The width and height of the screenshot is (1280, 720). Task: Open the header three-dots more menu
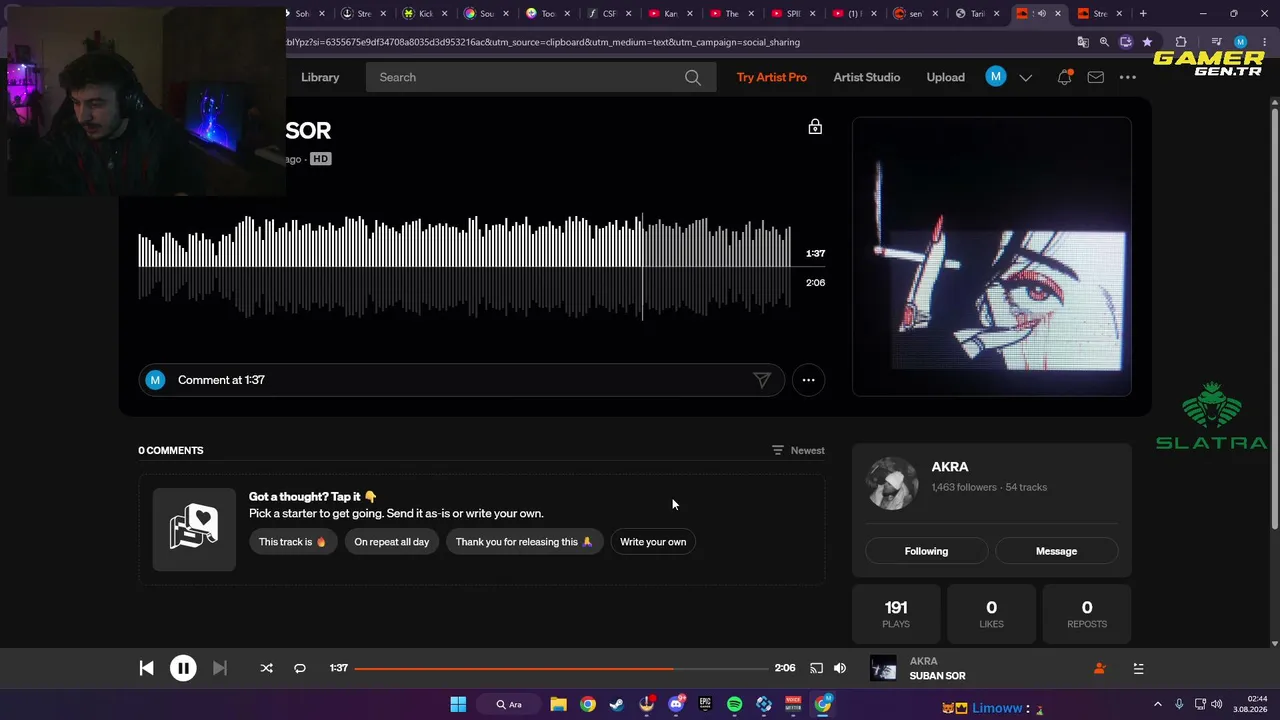click(1128, 77)
